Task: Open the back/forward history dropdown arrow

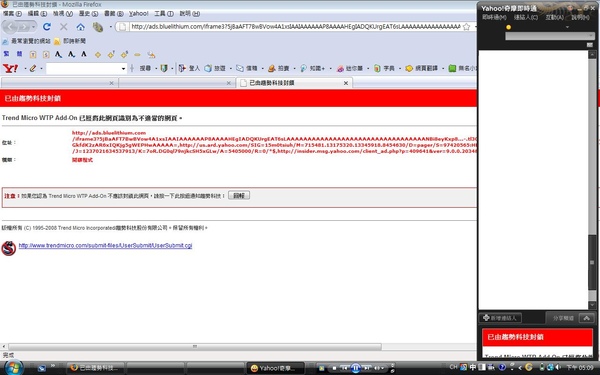Action: pyautogui.click(x=34, y=27)
